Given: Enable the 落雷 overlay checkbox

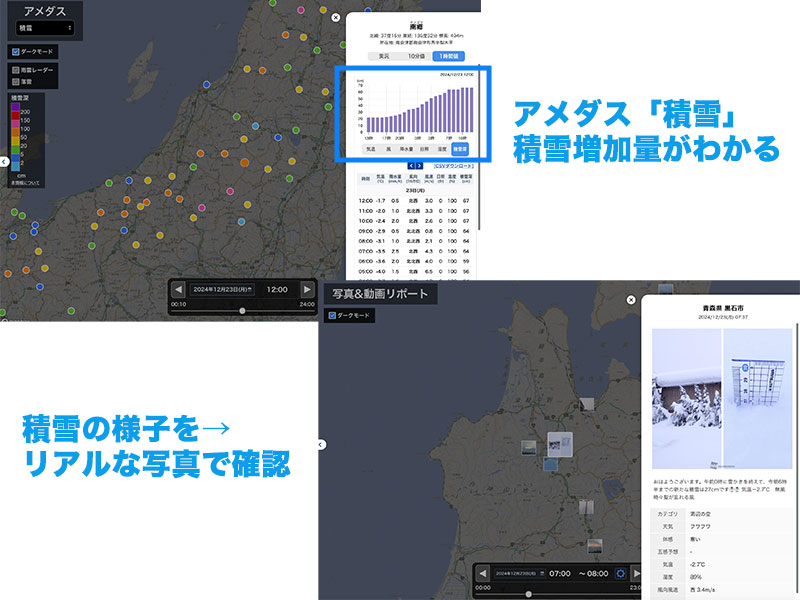Looking at the screenshot, I should tap(15, 81).
